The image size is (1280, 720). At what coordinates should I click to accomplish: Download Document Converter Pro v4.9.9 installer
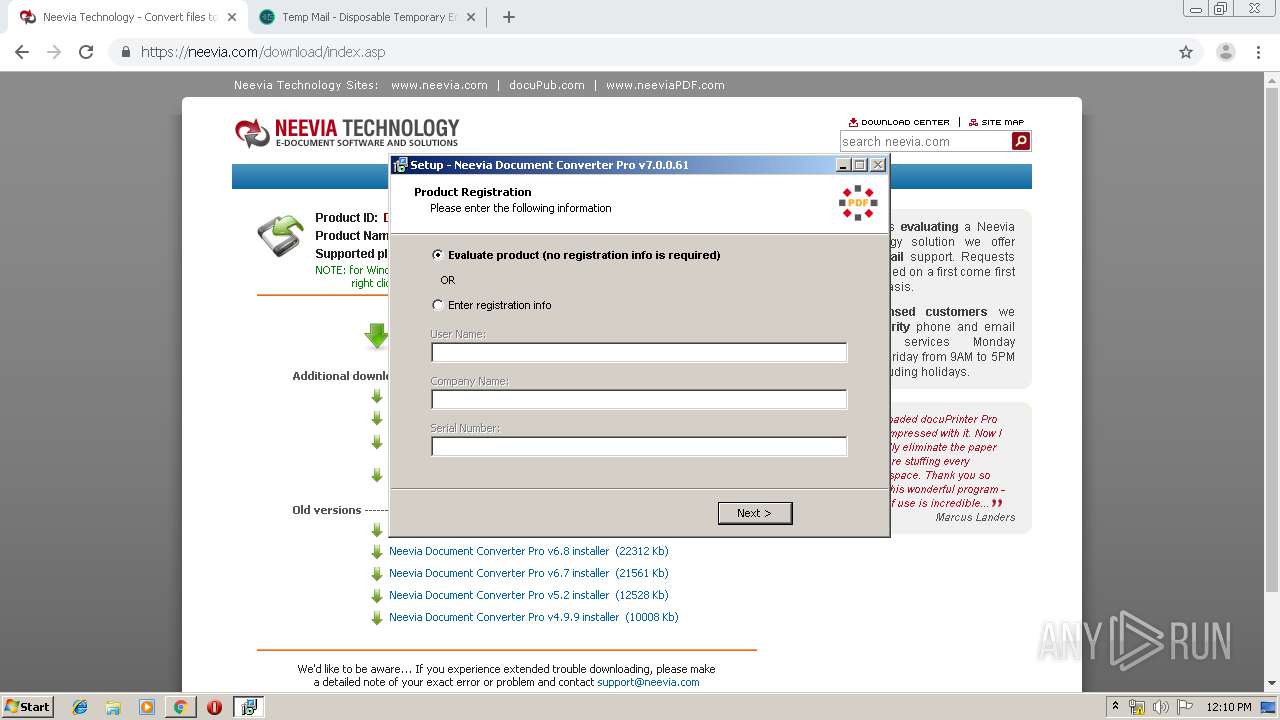pos(534,617)
